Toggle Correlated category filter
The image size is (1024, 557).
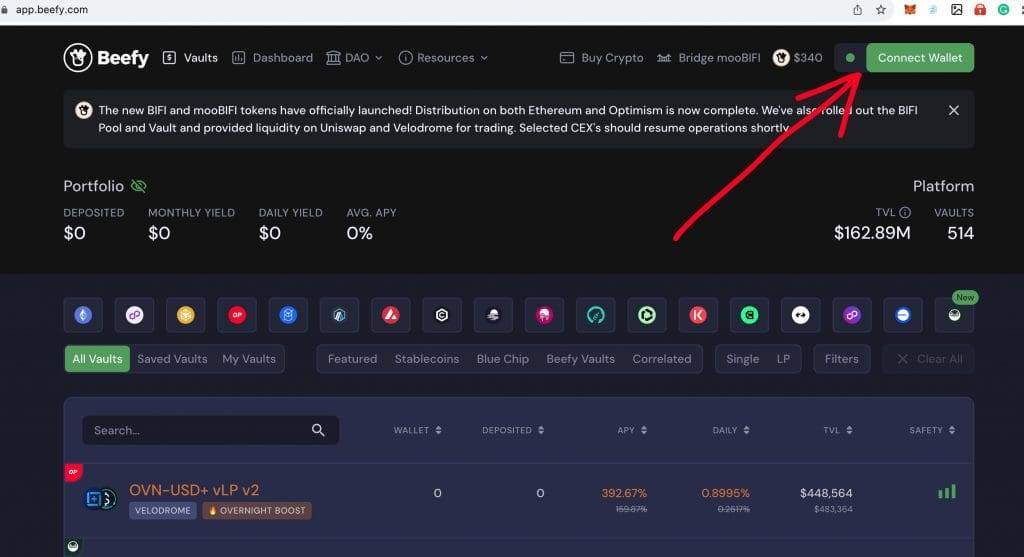662,359
